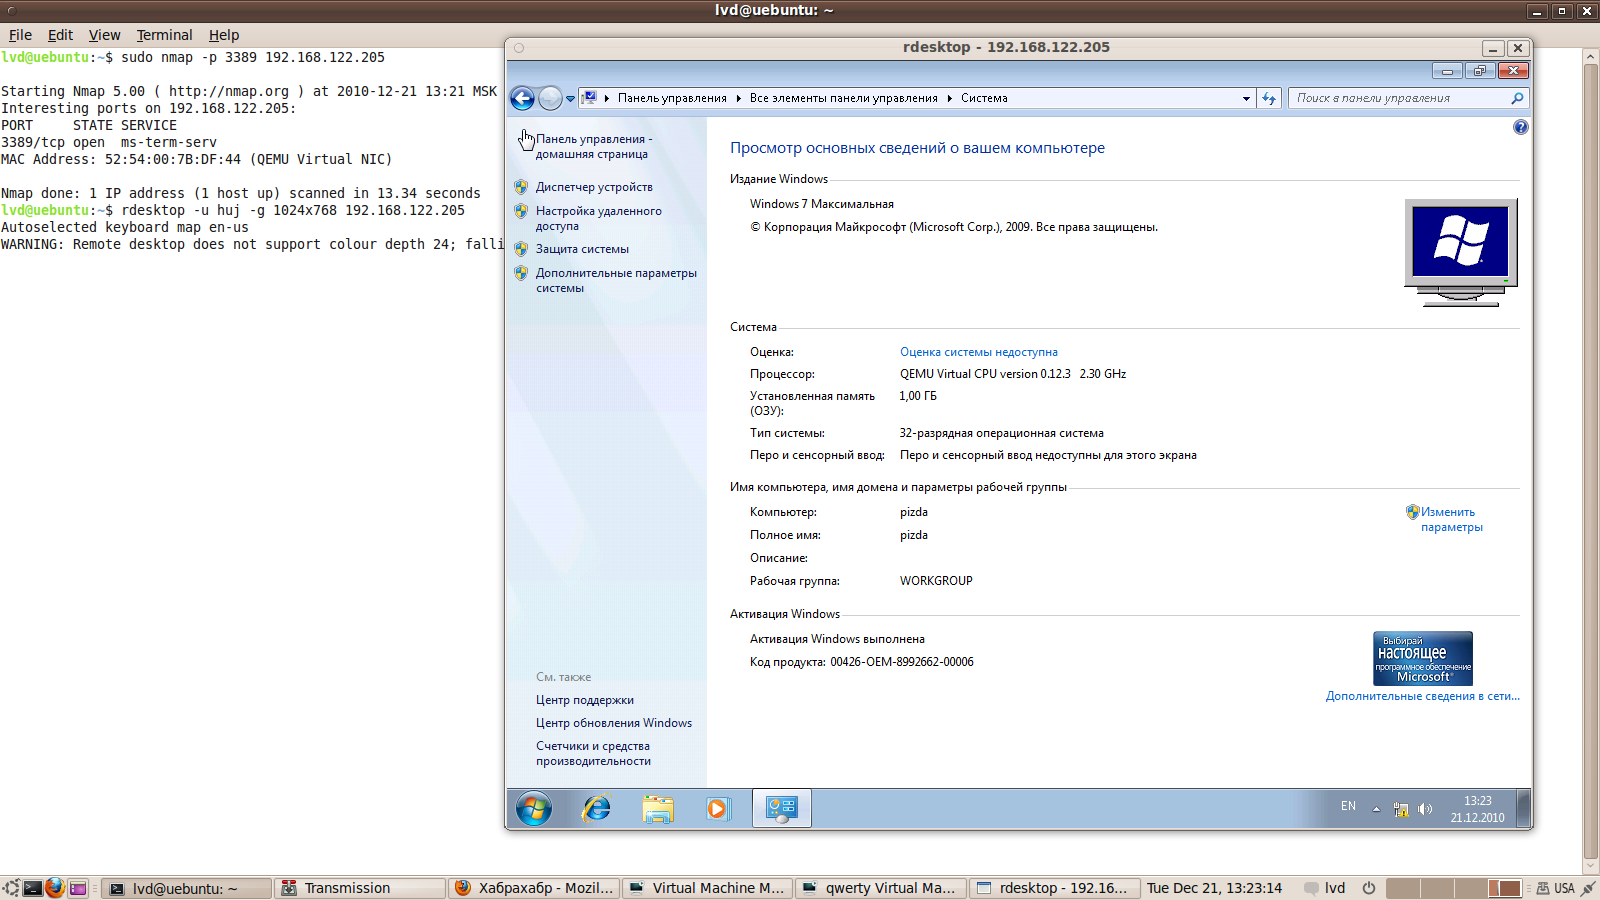Show hidden tray icons arrow
Viewport: 1600px width, 900px height.
1376,809
